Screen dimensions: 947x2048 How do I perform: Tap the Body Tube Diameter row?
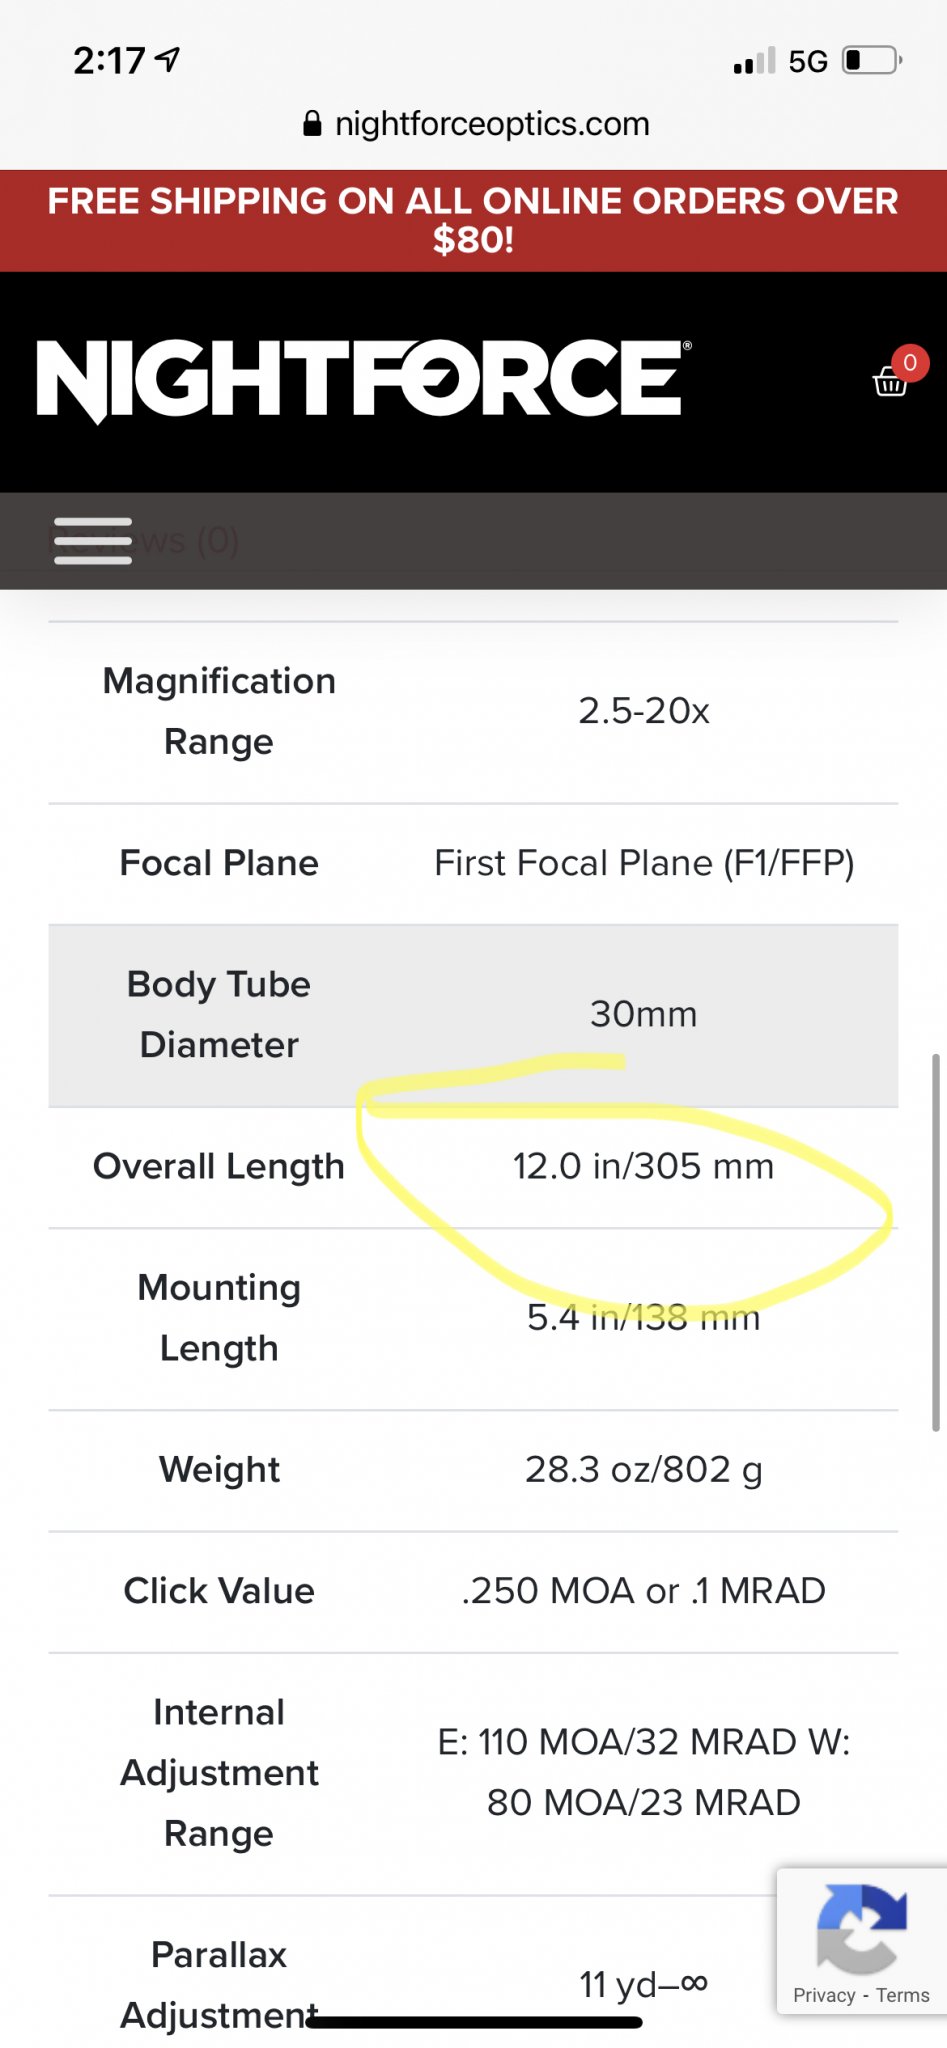click(x=473, y=1015)
